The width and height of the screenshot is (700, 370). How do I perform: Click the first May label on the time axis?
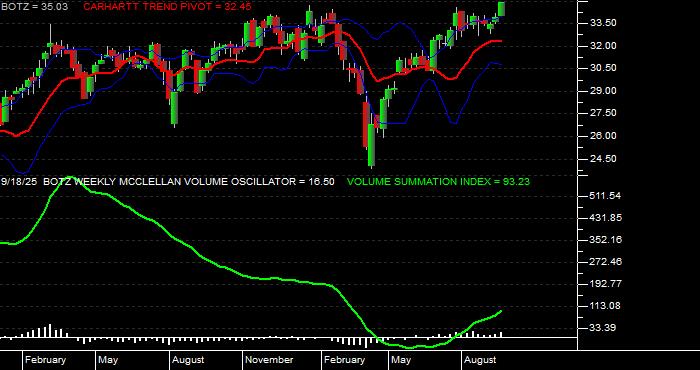tap(108, 360)
